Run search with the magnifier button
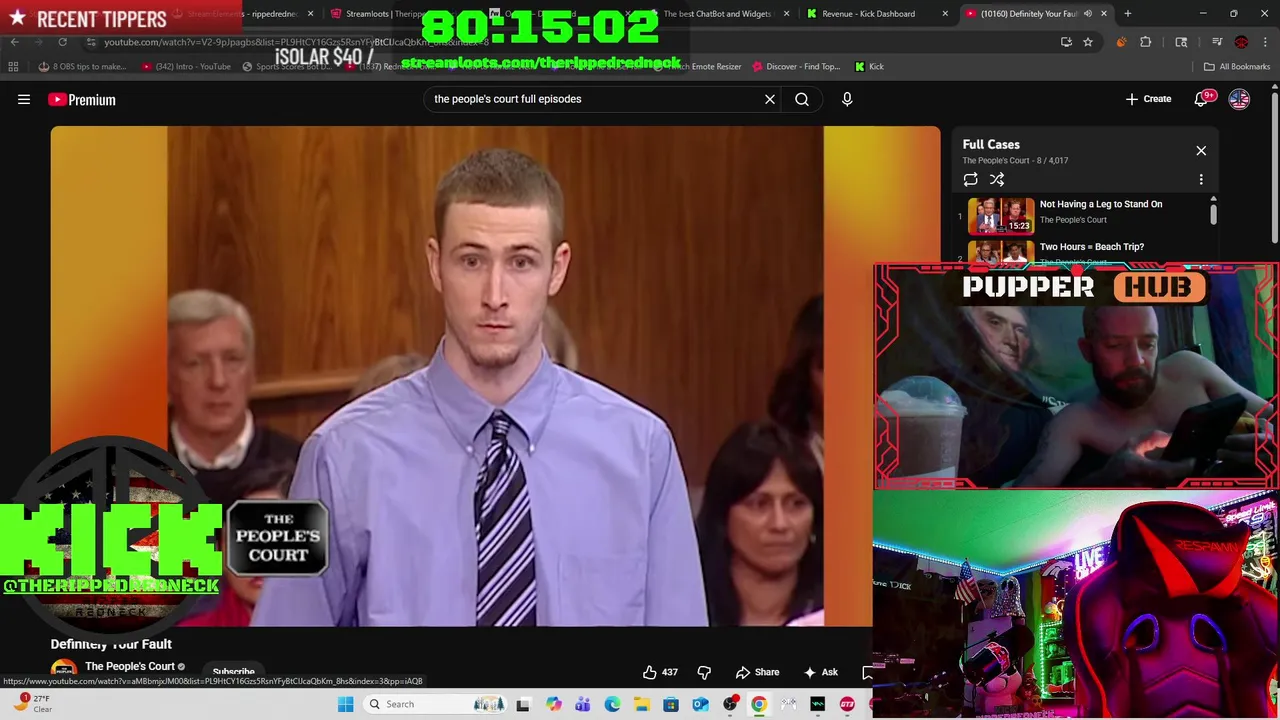This screenshot has height=720, width=1280. [x=802, y=99]
